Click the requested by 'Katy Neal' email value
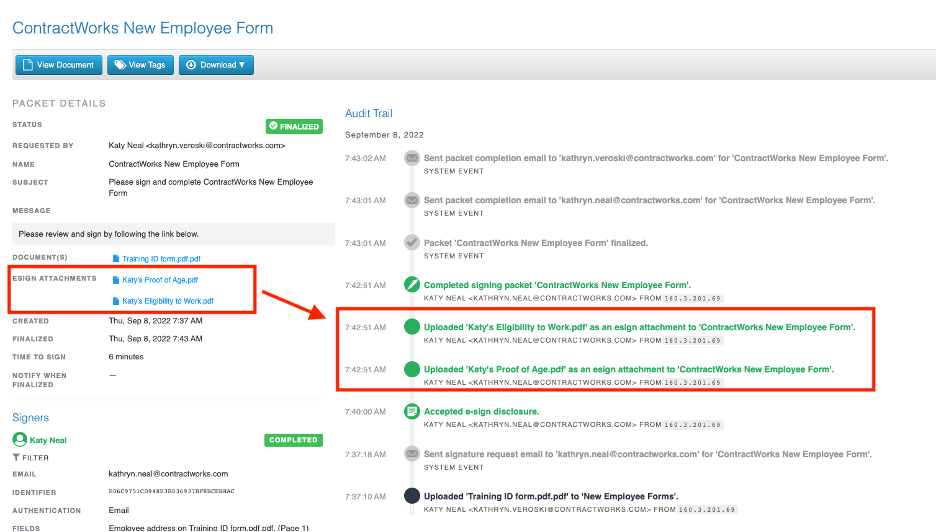This screenshot has height=532, width=936. pos(197,146)
